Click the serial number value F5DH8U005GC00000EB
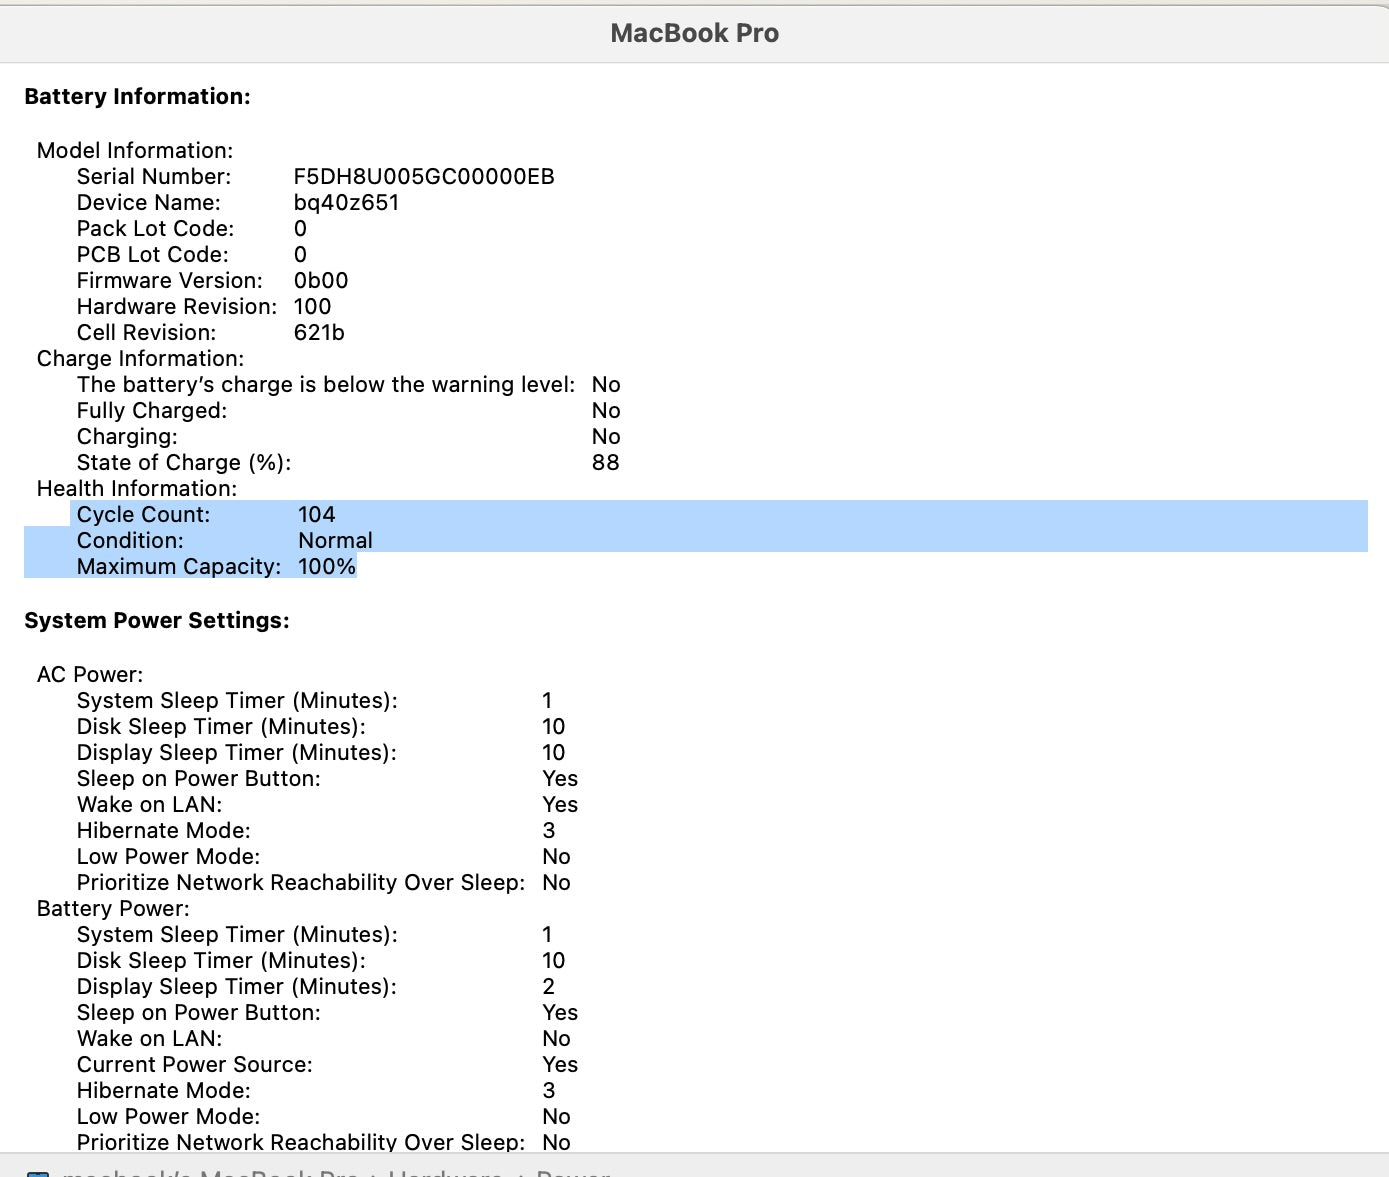The height and width of the screenshot is (1177, 1389). coord(423,177)
